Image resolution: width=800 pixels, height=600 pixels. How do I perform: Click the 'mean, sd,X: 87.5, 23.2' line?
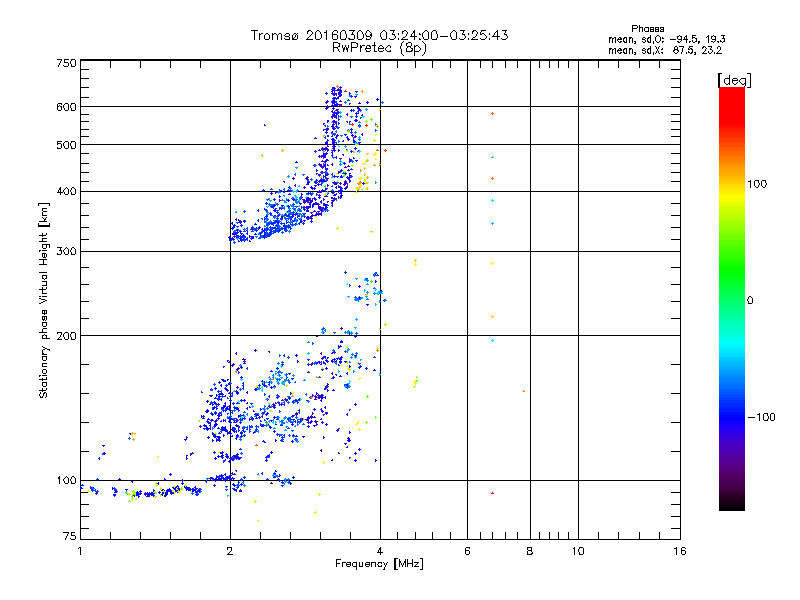tap(665, 51)
